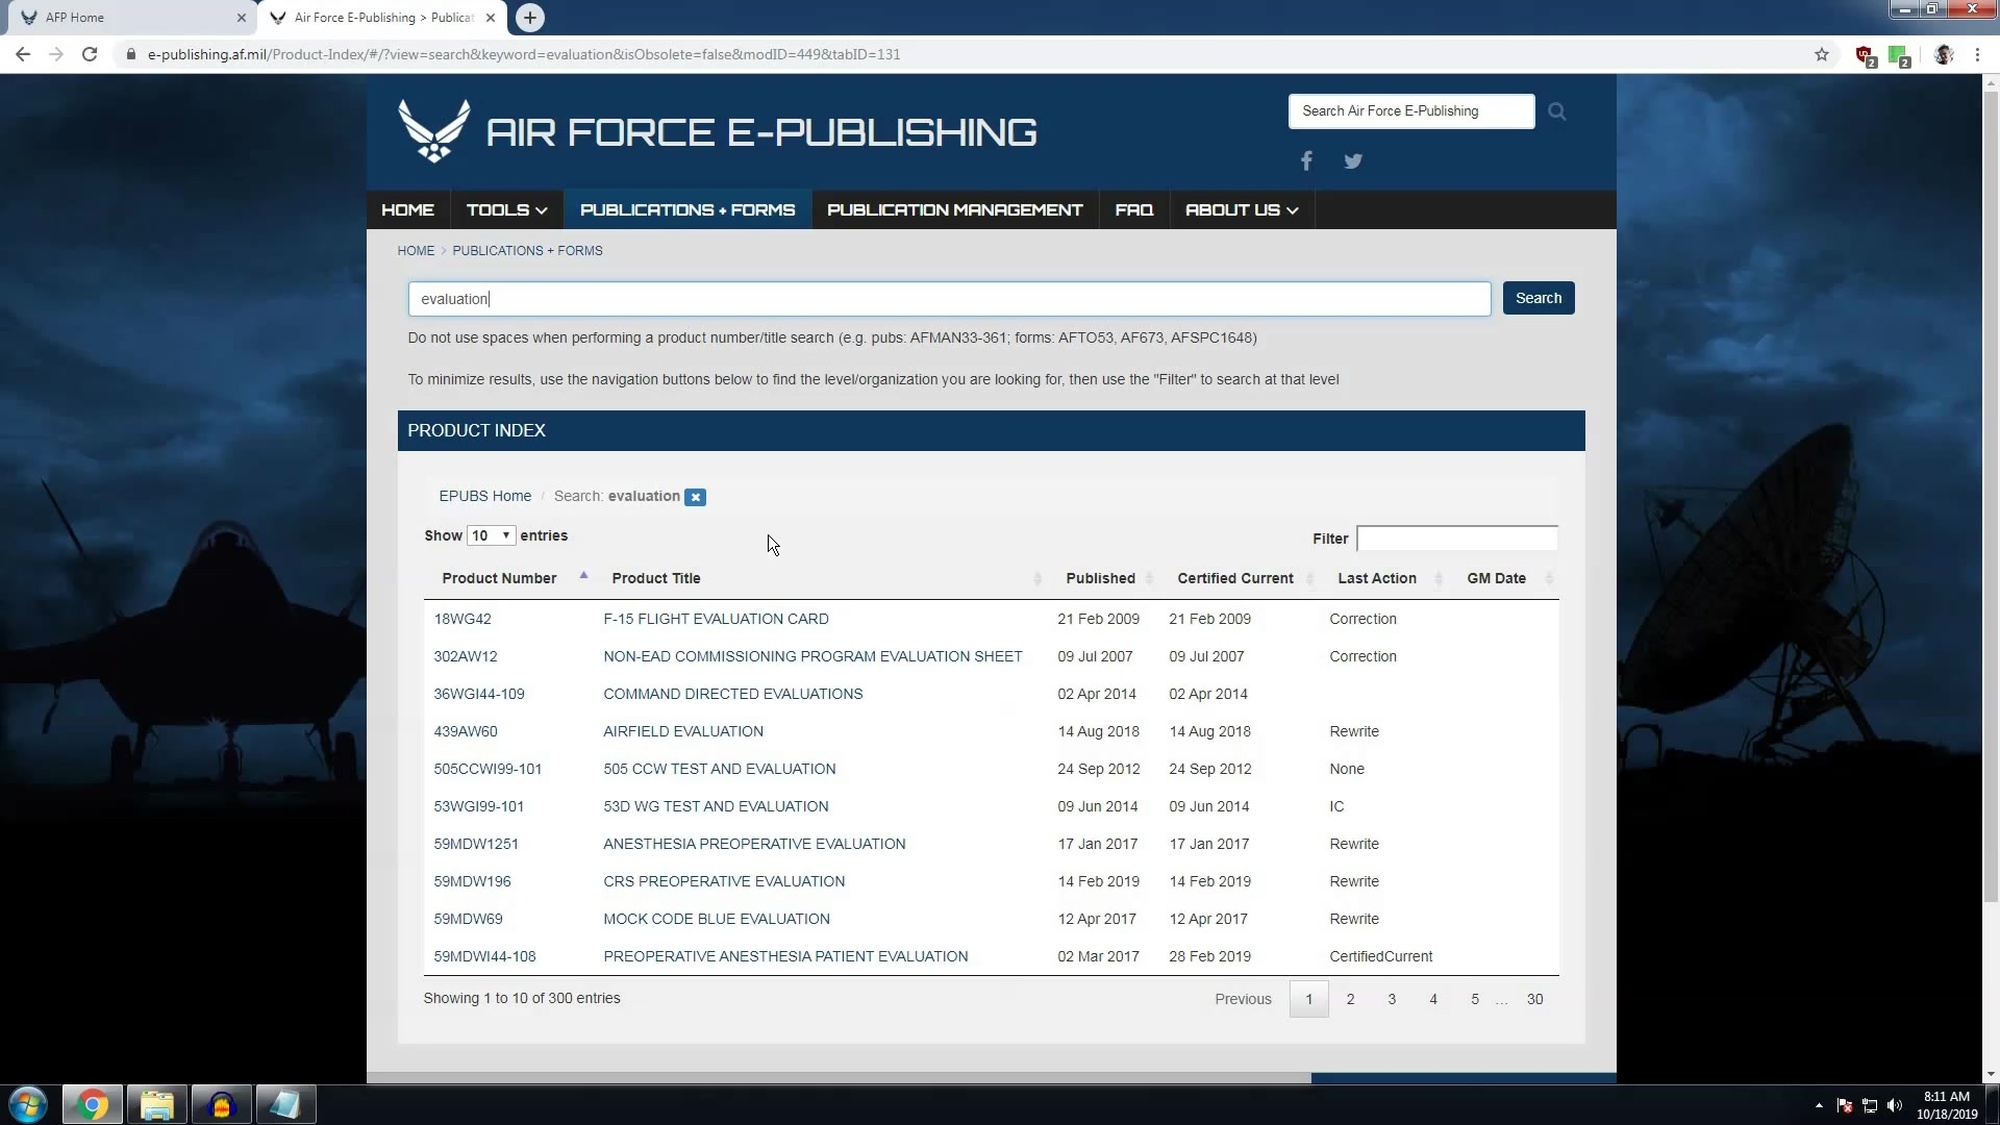Click the tray volume speaker icon
The height and width of the screenshot is (1125, 2000).
[x=1894, y=1105]
